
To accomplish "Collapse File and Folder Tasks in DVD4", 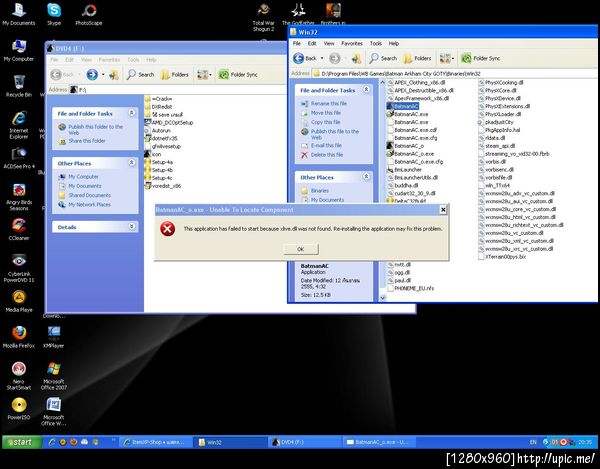I will point(132,113).
